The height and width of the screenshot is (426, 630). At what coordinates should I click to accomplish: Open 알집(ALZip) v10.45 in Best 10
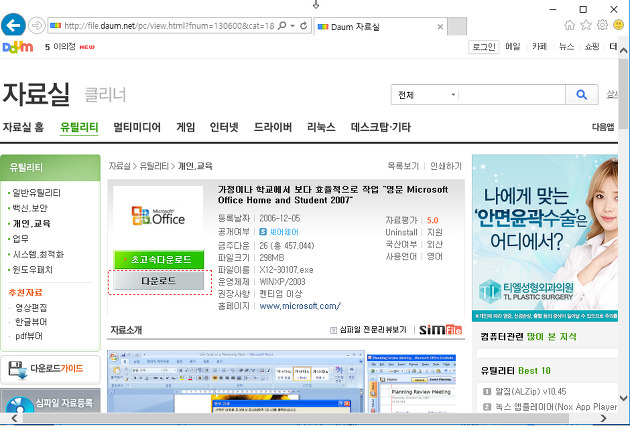pyautogui.click(x=530, y=391)
